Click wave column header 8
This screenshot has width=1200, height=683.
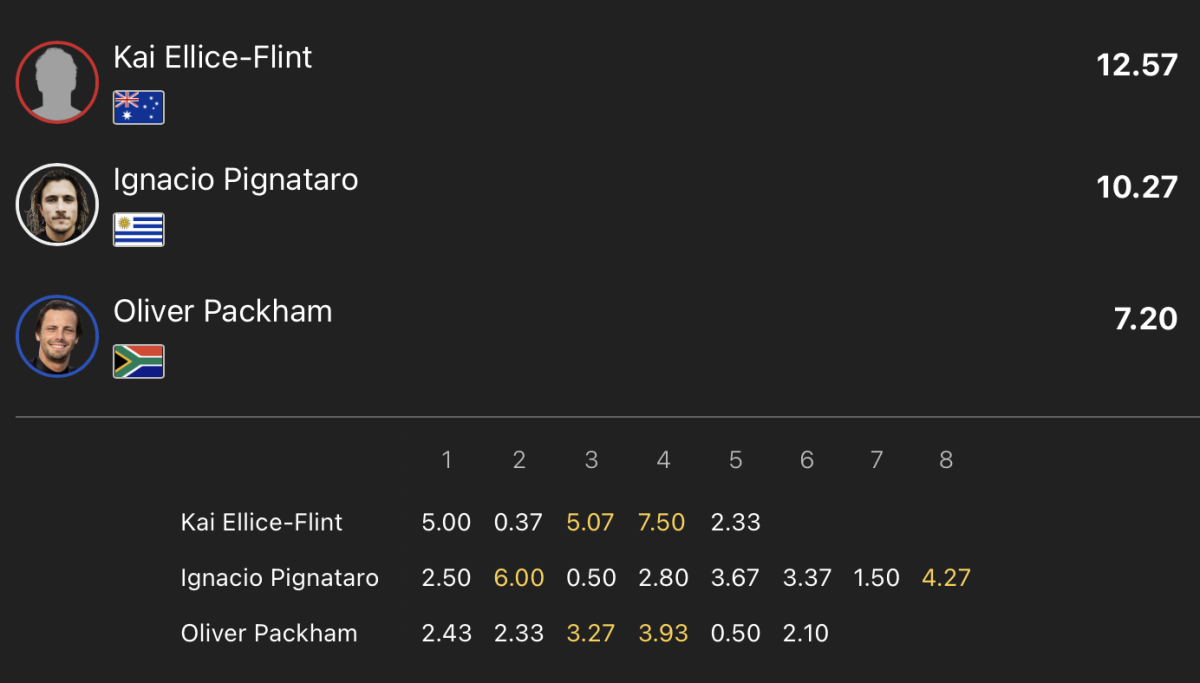tap(946, 460)
